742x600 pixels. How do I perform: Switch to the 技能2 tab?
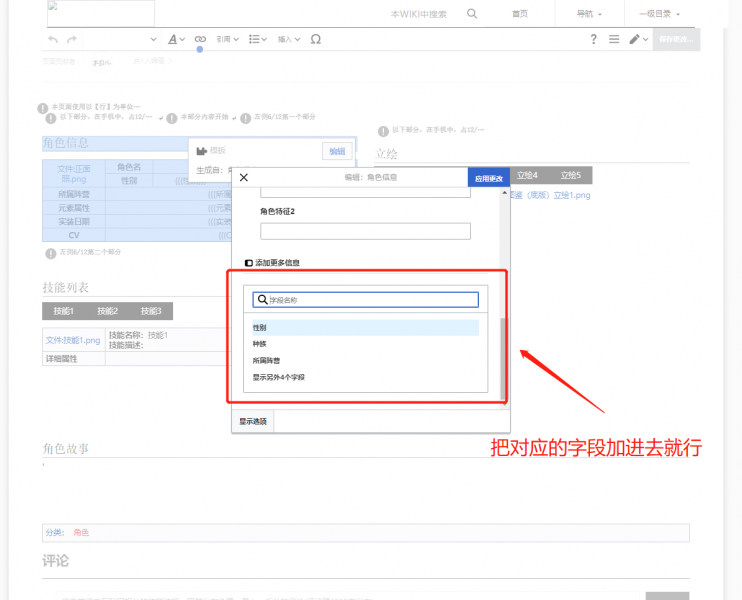(x=107, y=311)
